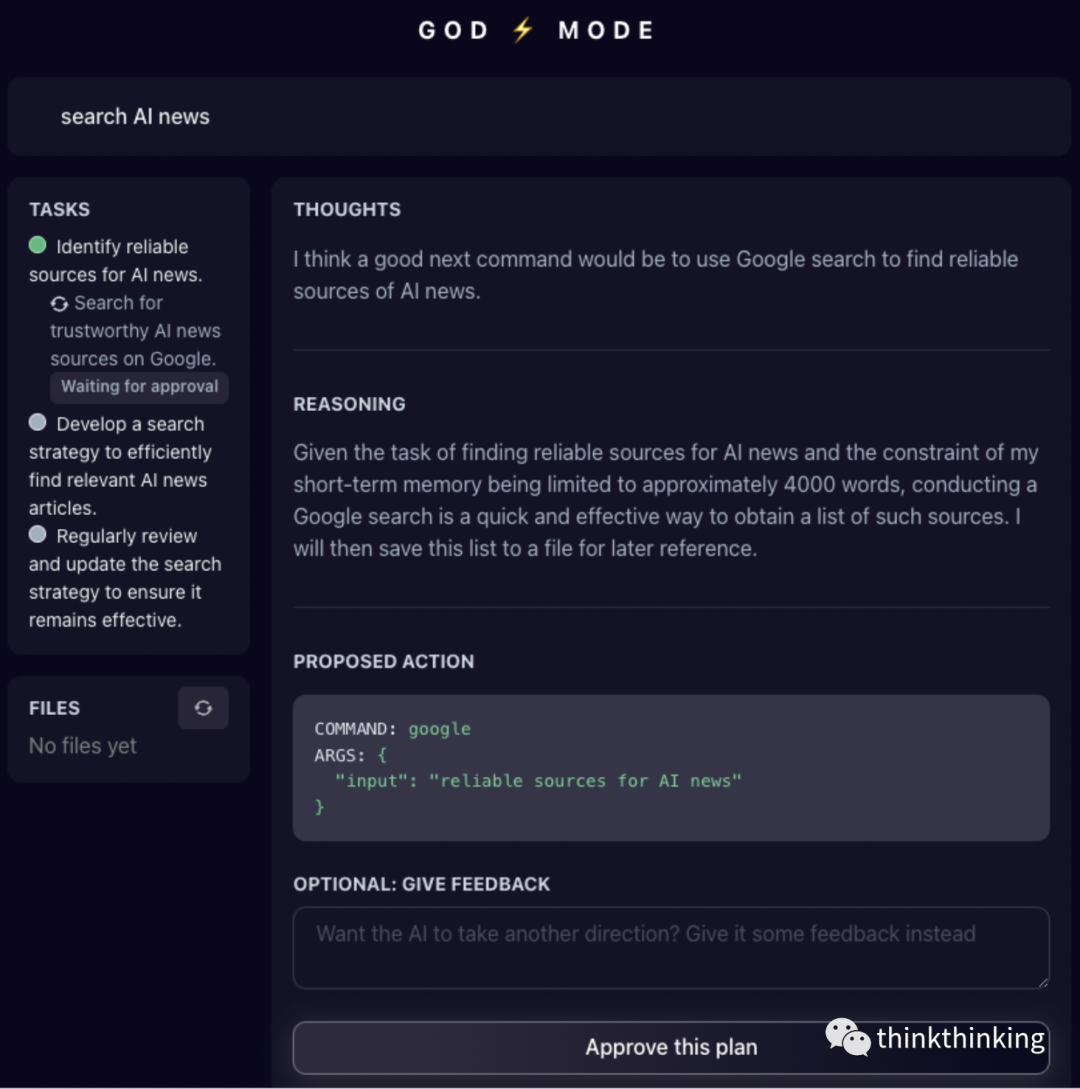The width and height of the screenshot is (1080, 1089).
Task: Click the gray dot beside Develop a search strategy
Action: pos(38,423)
